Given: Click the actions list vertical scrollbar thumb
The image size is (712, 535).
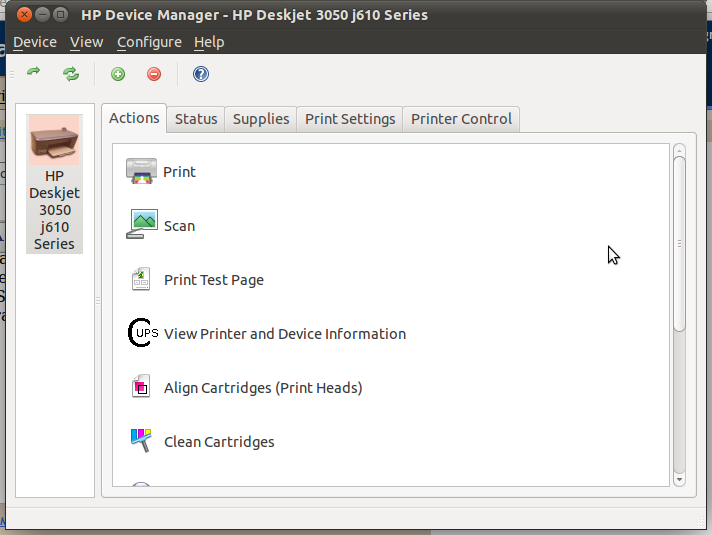Looking at the screenshot, I should (679, 244).
